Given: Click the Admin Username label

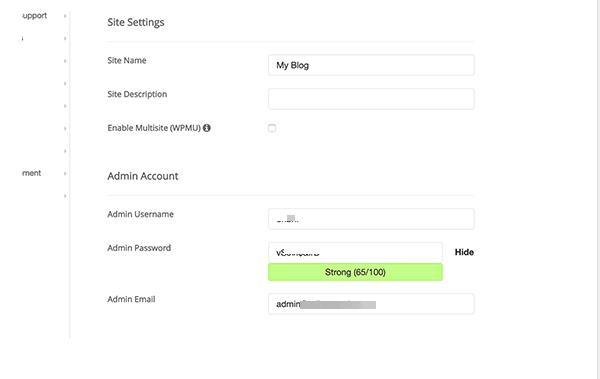Looking at the screenshot, I should 140,214.
